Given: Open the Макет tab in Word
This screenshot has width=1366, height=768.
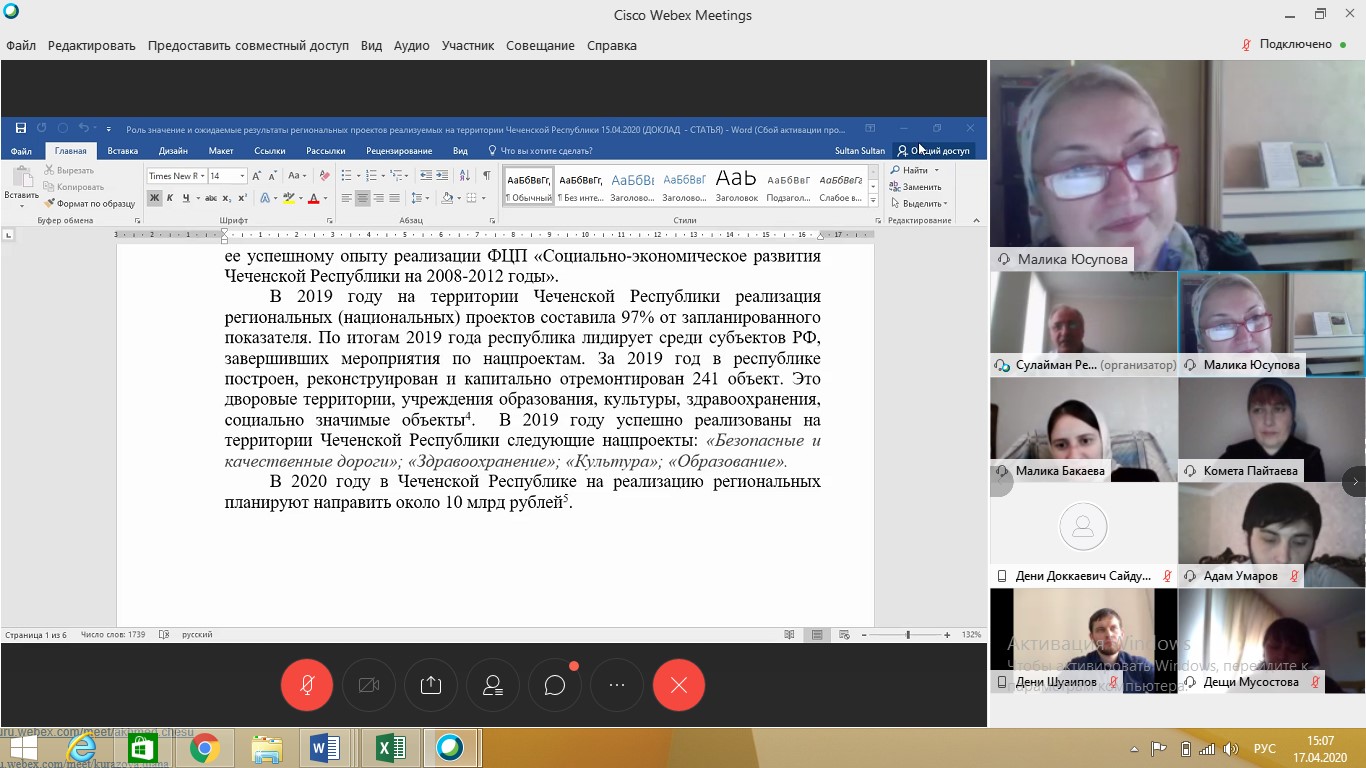Looking at the screenshot, I should (221, 151).
